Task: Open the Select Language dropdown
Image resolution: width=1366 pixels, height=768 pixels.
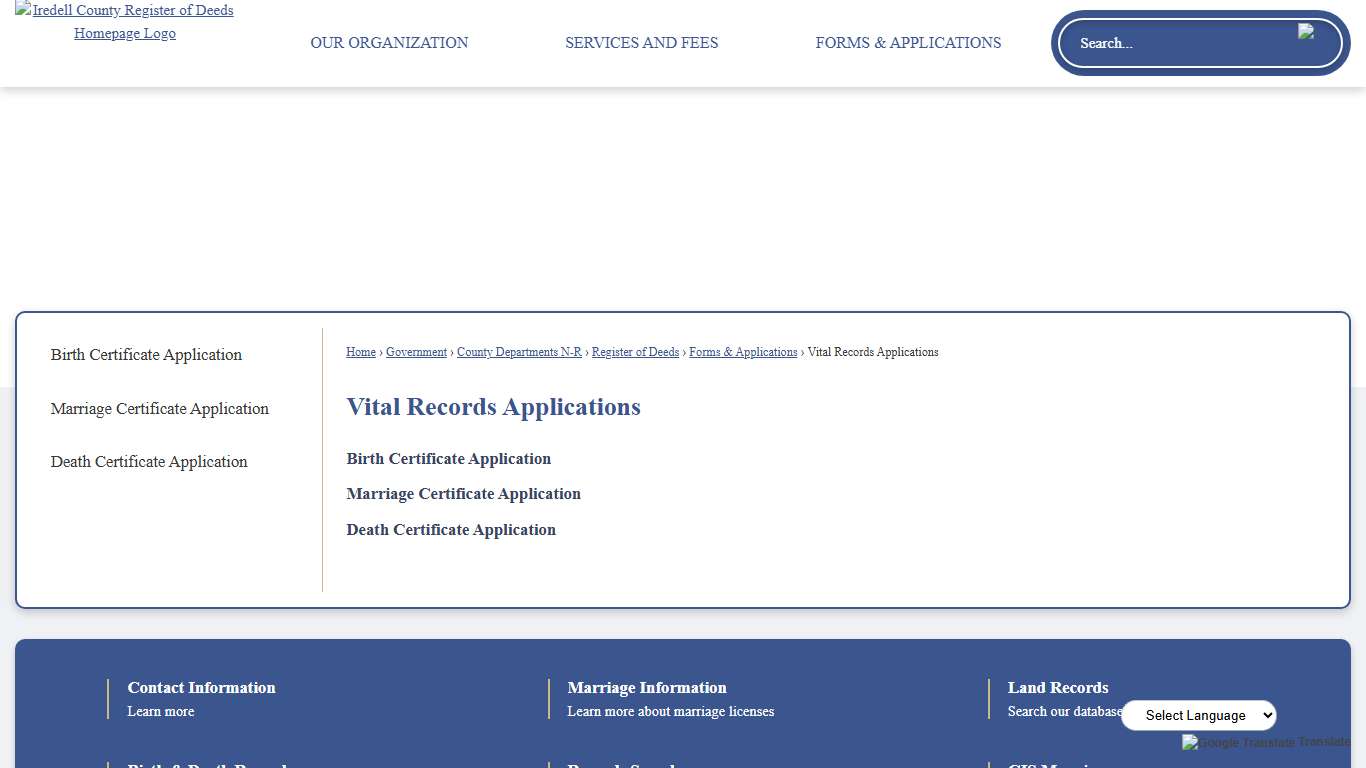Action: pyautogui.click(x=1199, y=715)
